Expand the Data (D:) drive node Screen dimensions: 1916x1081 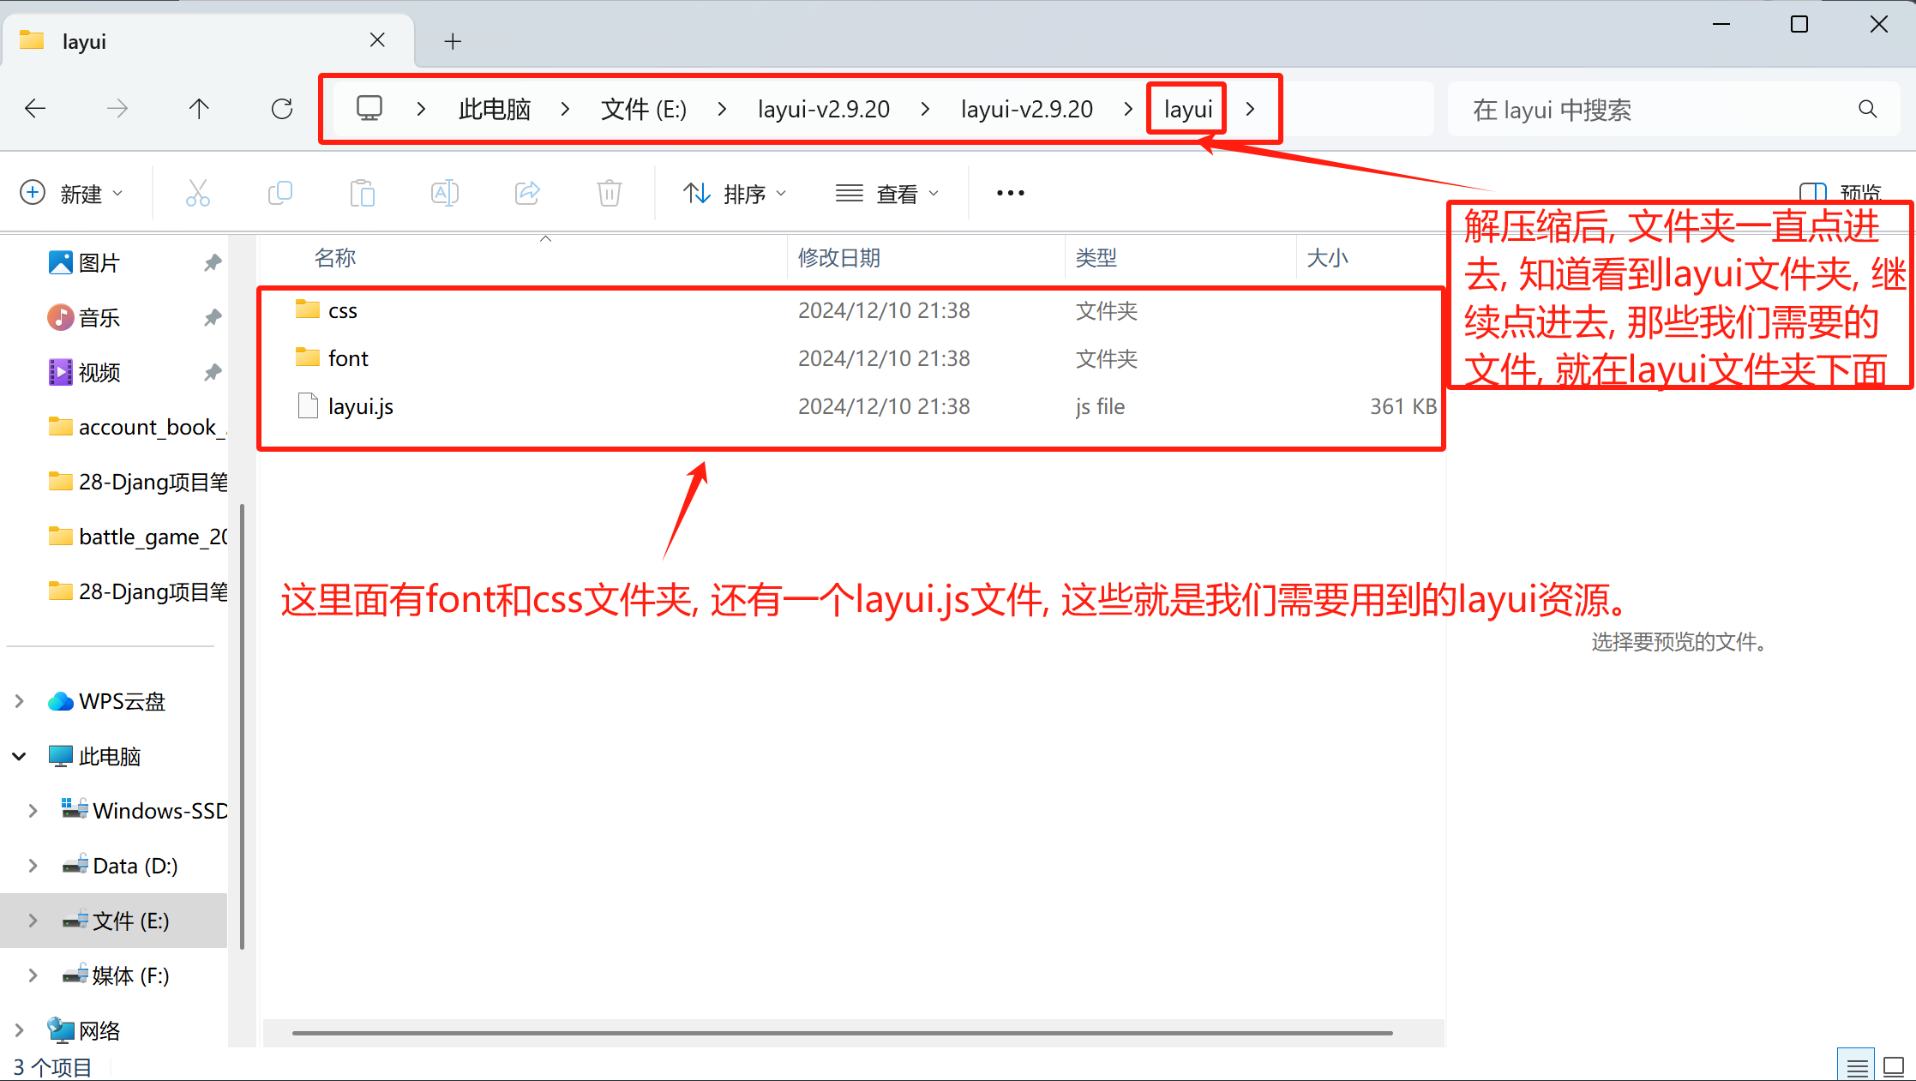coord(33,866)
